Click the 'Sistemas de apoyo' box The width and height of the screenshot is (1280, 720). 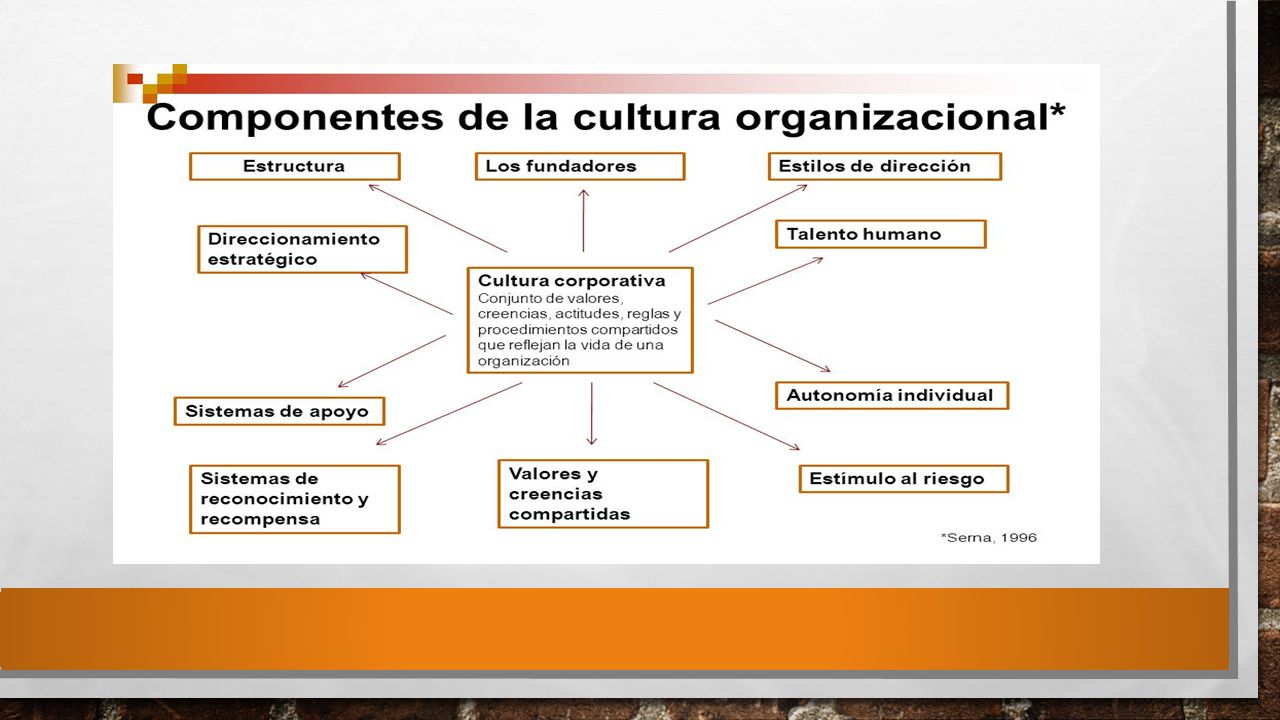click(x=279, y=411)
